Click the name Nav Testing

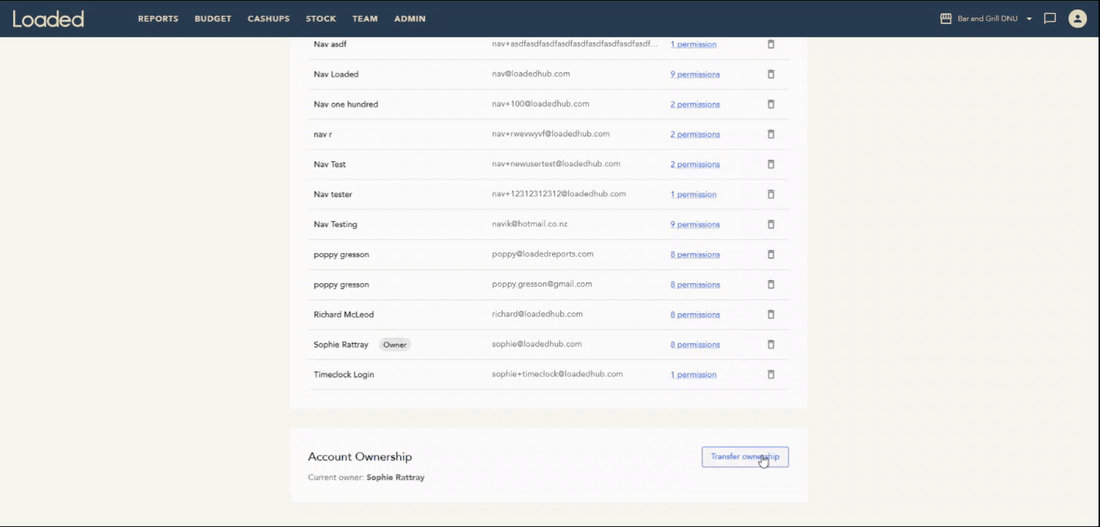(x=335, y=225)
